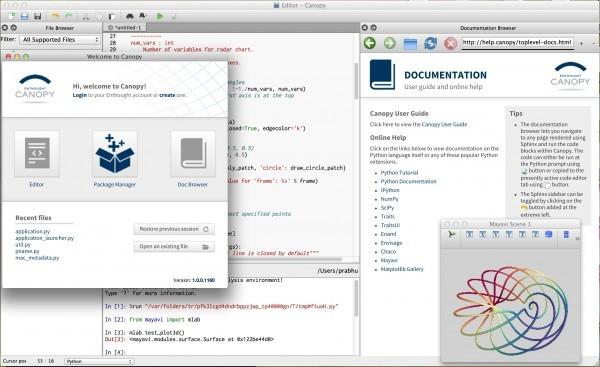600x367 pixels.
Task: Click the Mayavi pipeline icon in Mayavi Scene
Action: pos(452,234)
